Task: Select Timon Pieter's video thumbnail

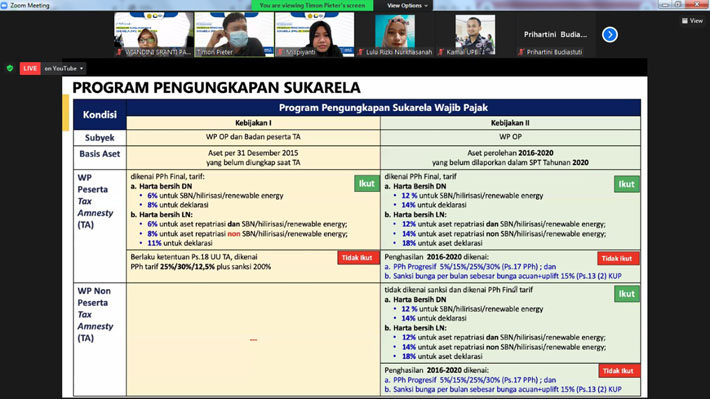Action: pyautogui.click(x=234, y=34)
